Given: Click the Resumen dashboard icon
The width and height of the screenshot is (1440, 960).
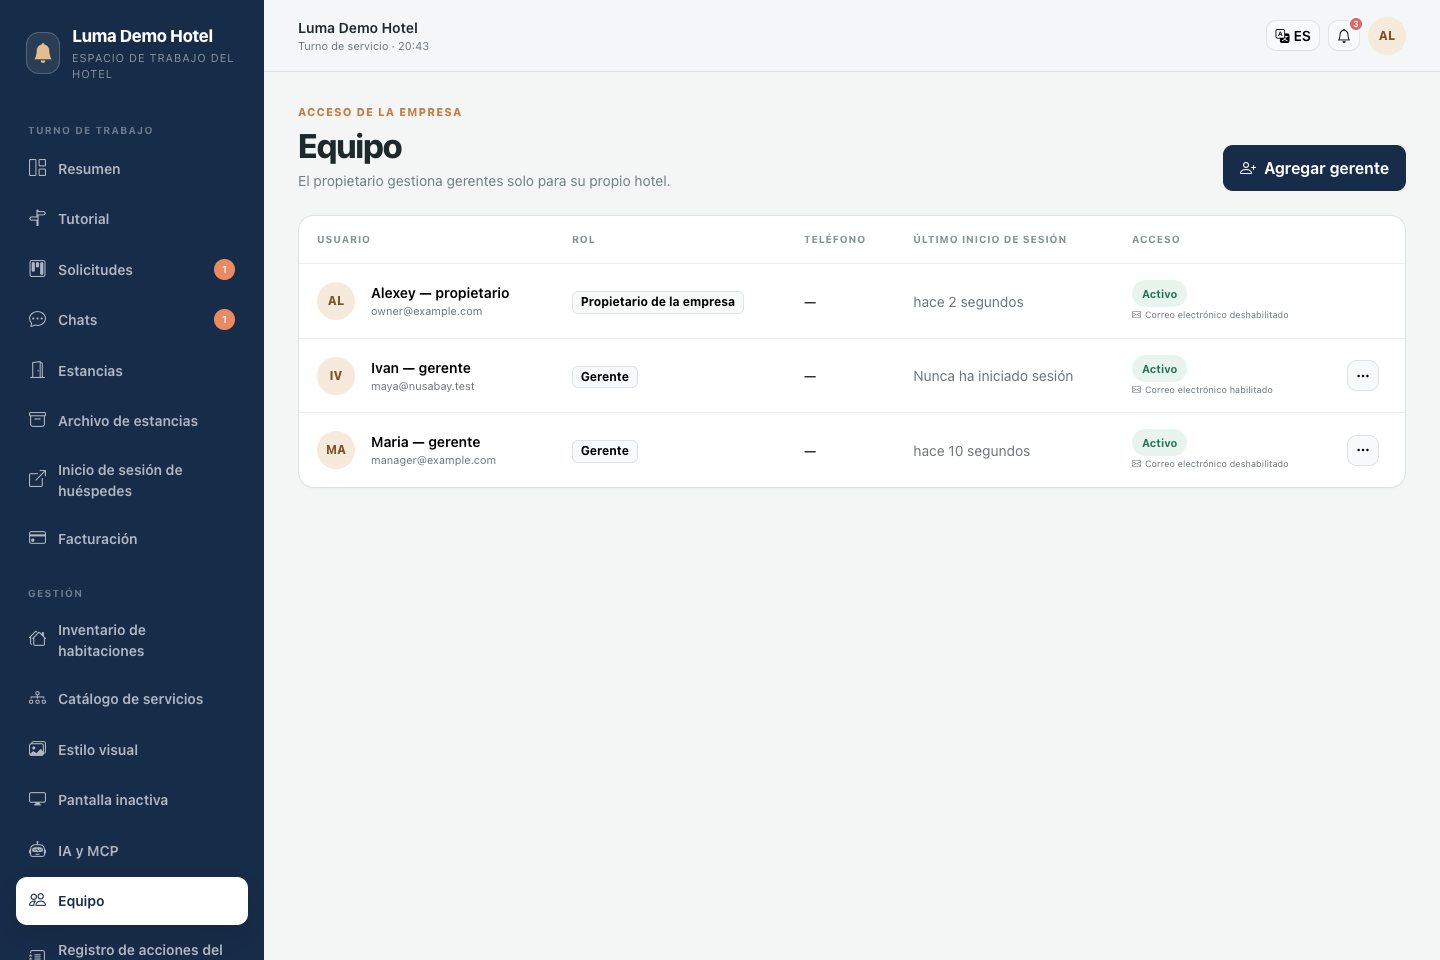Looking at the screenshot, I should click(37, 168).
